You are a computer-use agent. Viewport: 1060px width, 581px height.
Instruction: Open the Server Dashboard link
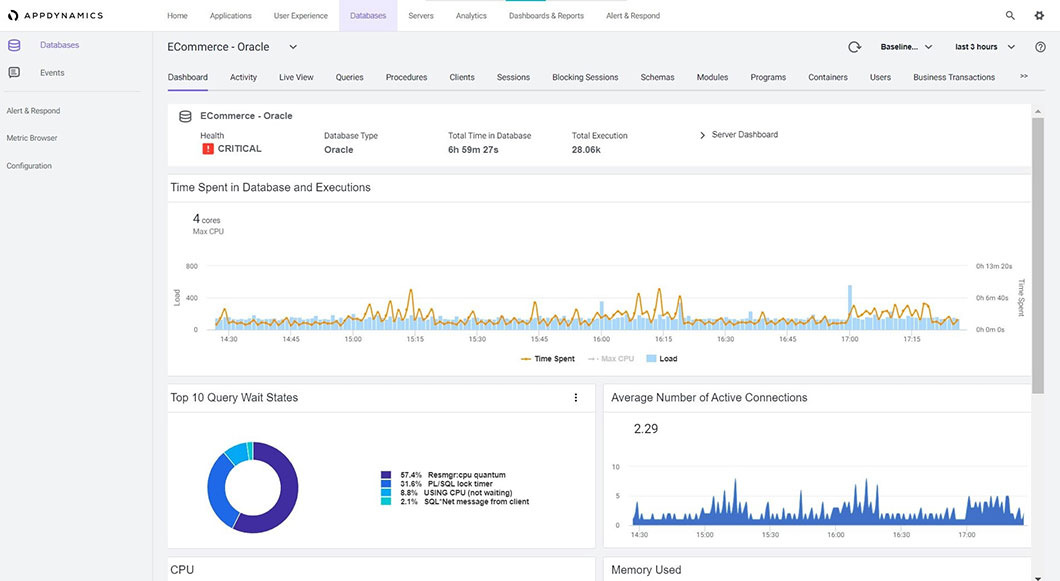[x=744, y=135]
